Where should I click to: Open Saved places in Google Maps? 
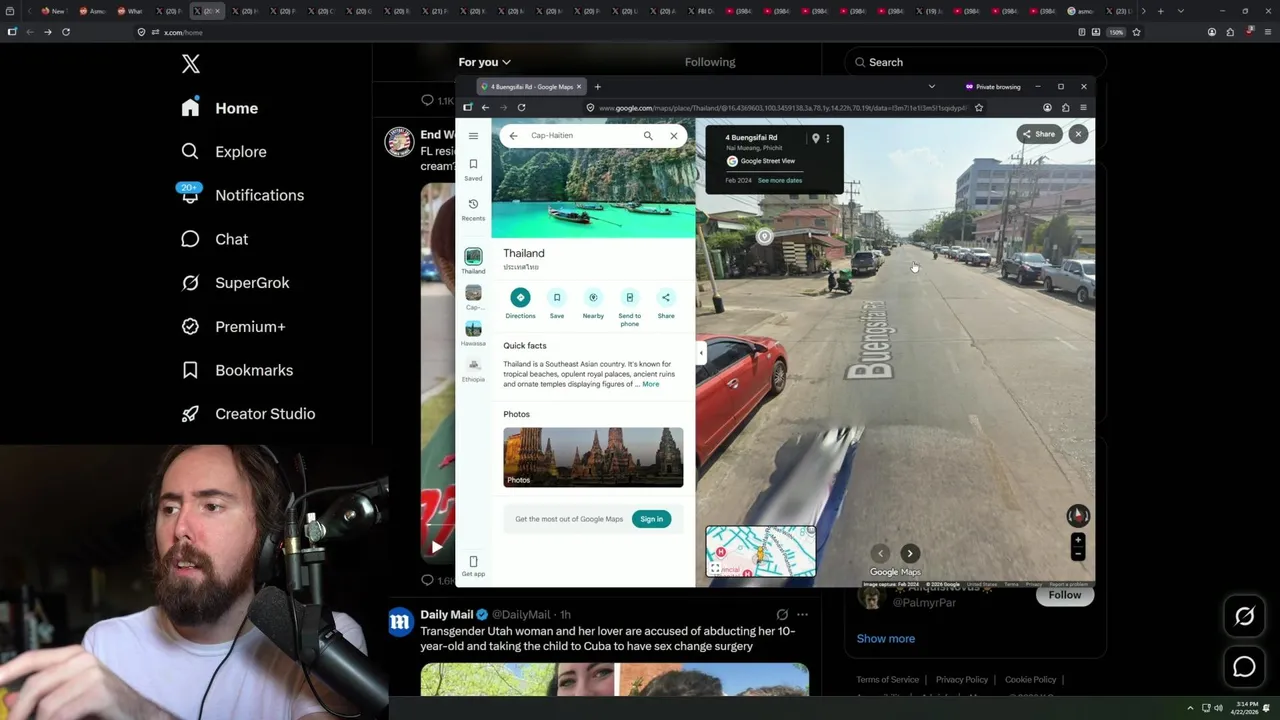pos(473,169)
